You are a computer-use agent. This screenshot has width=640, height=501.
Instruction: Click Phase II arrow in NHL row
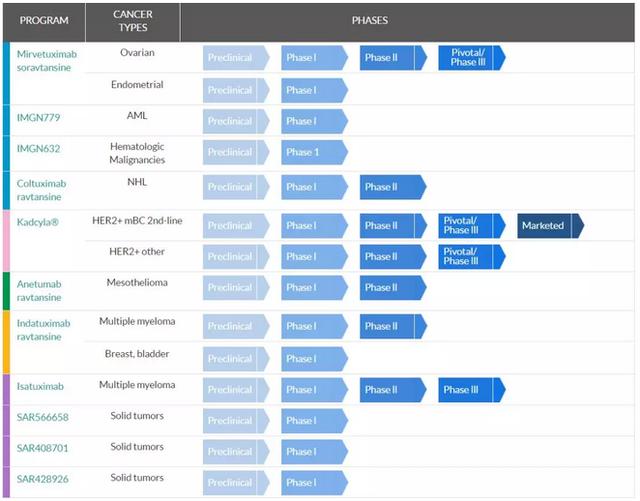(390, 187)
